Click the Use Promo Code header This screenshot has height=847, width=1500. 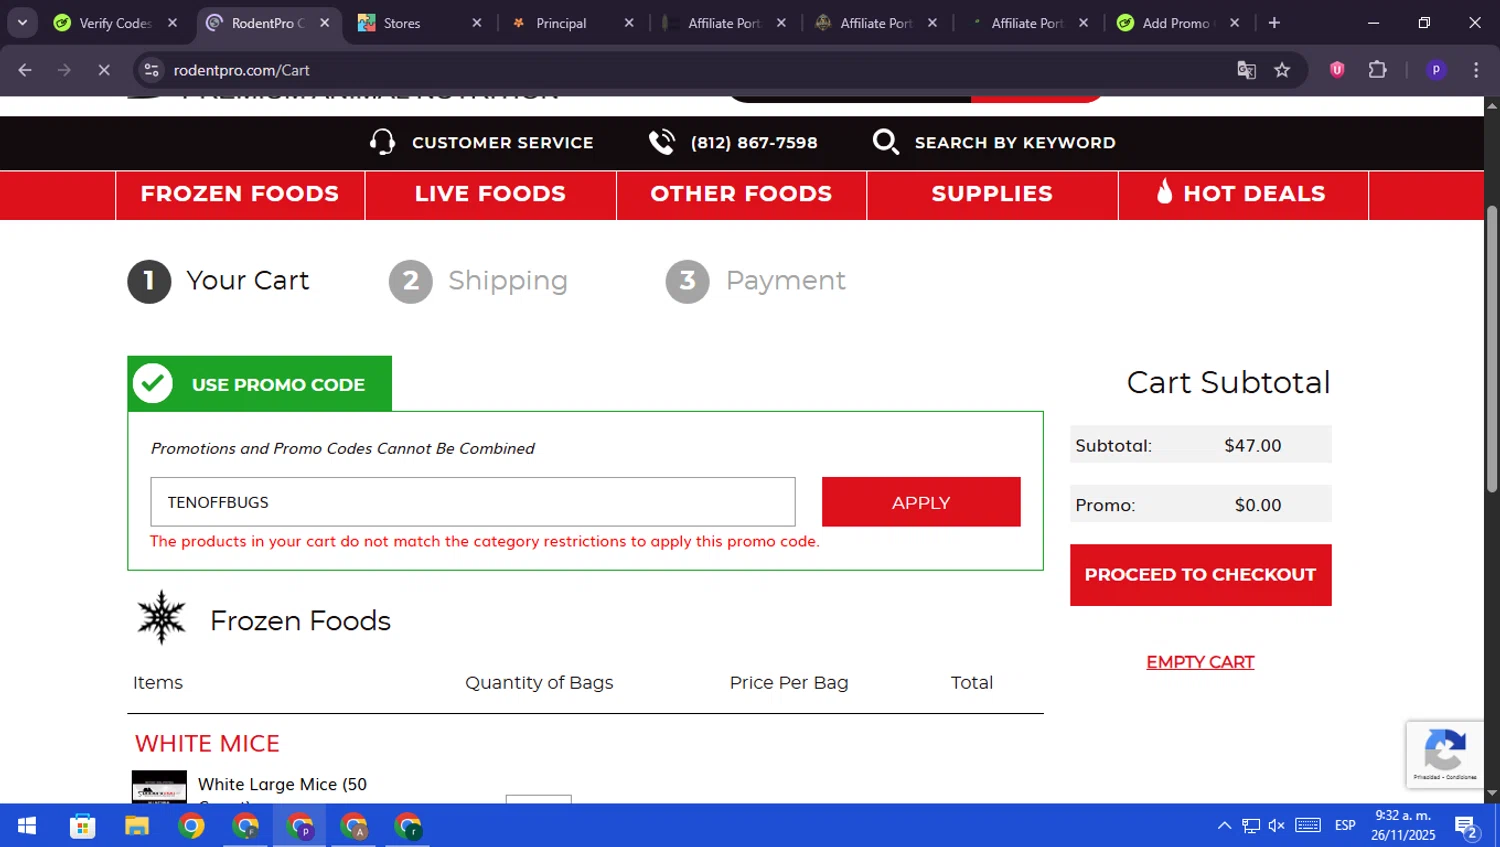coord(259,383)
